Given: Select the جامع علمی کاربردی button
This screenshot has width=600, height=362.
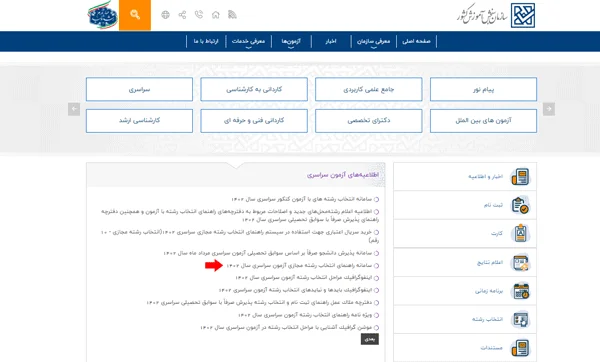Looking at the screenshot, I should [x=369, y=89].
